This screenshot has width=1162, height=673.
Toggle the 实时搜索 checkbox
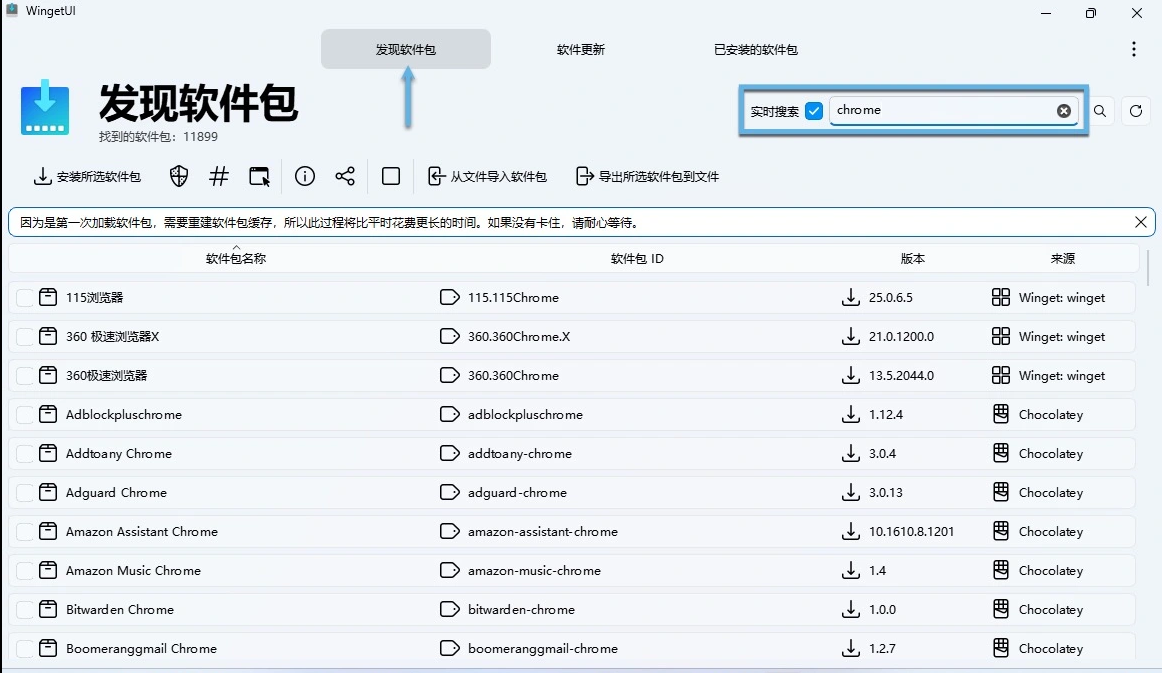point(814,111)
